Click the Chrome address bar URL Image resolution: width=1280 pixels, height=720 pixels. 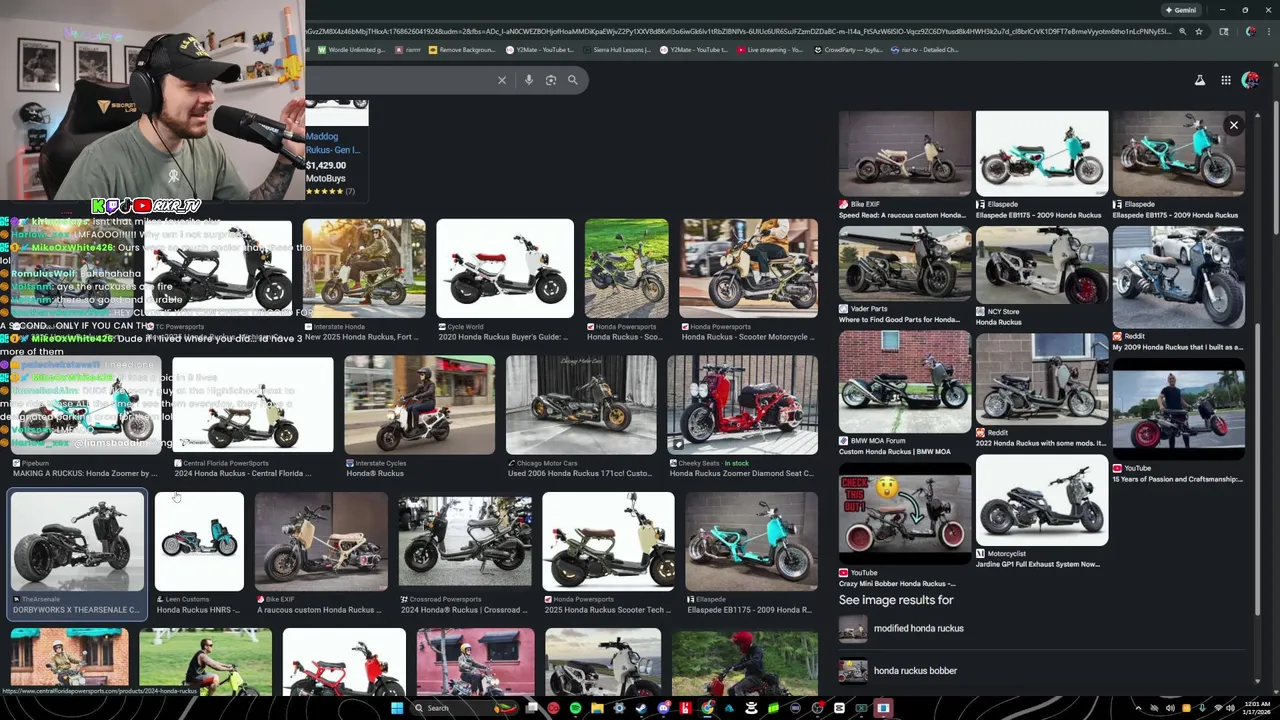(x=740, y=31)
